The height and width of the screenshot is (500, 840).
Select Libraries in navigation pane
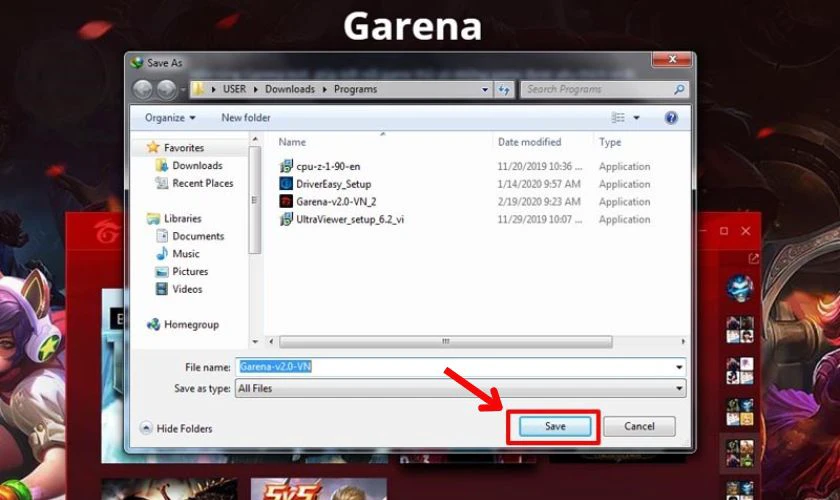pos(182,219)
